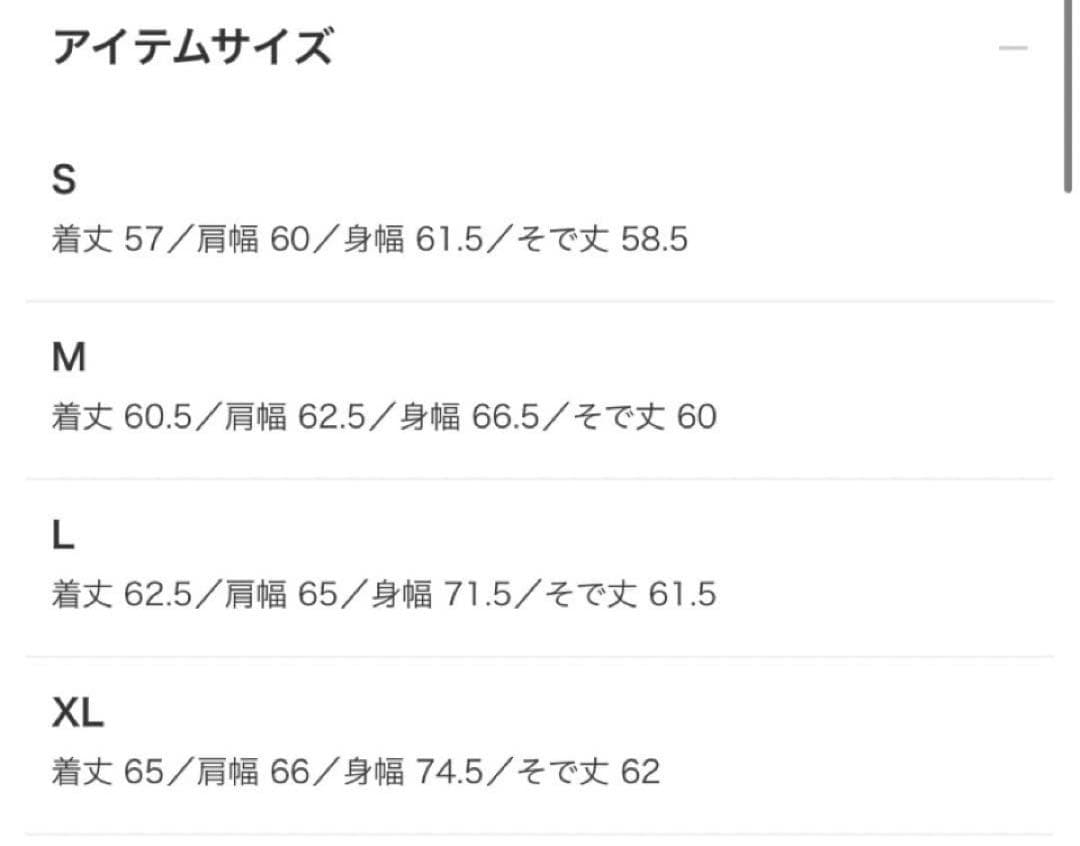Collapse the アイテムサイズ section via minus icon

pos(1013,48)
